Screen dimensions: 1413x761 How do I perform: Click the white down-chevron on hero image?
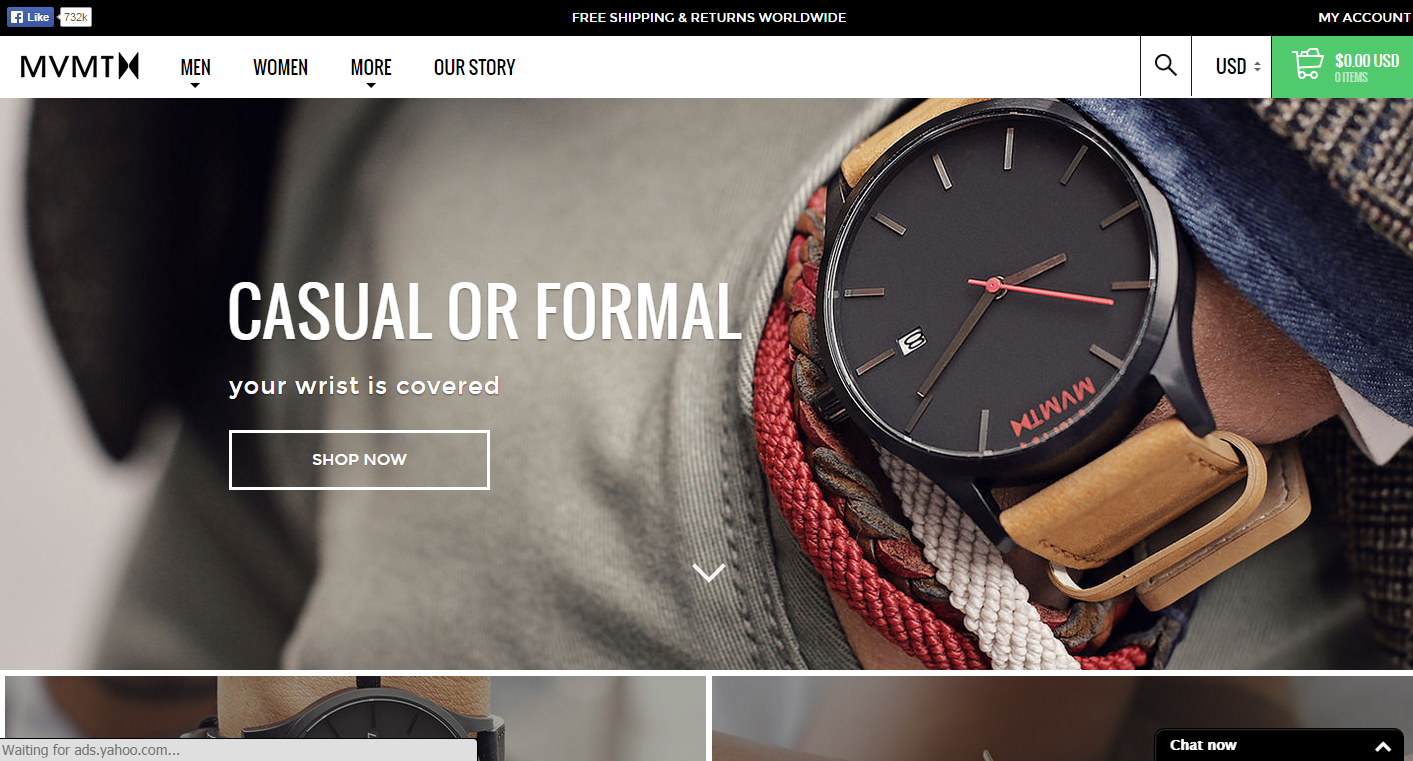coord(709,573)
